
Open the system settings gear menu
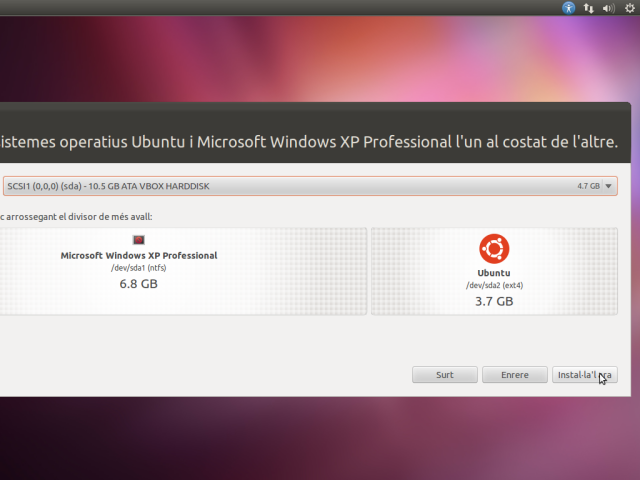[x=630, y=8]
